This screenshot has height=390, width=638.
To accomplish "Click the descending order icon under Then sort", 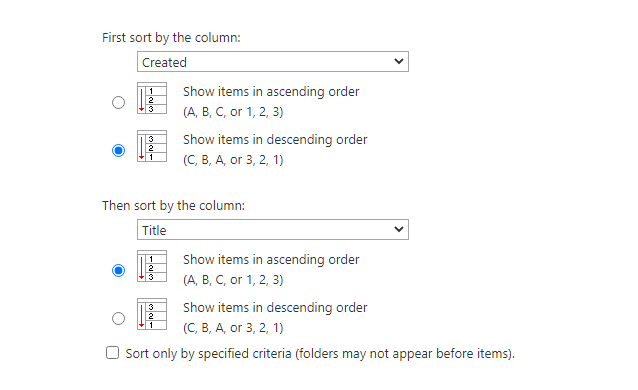I will [152, 314].
